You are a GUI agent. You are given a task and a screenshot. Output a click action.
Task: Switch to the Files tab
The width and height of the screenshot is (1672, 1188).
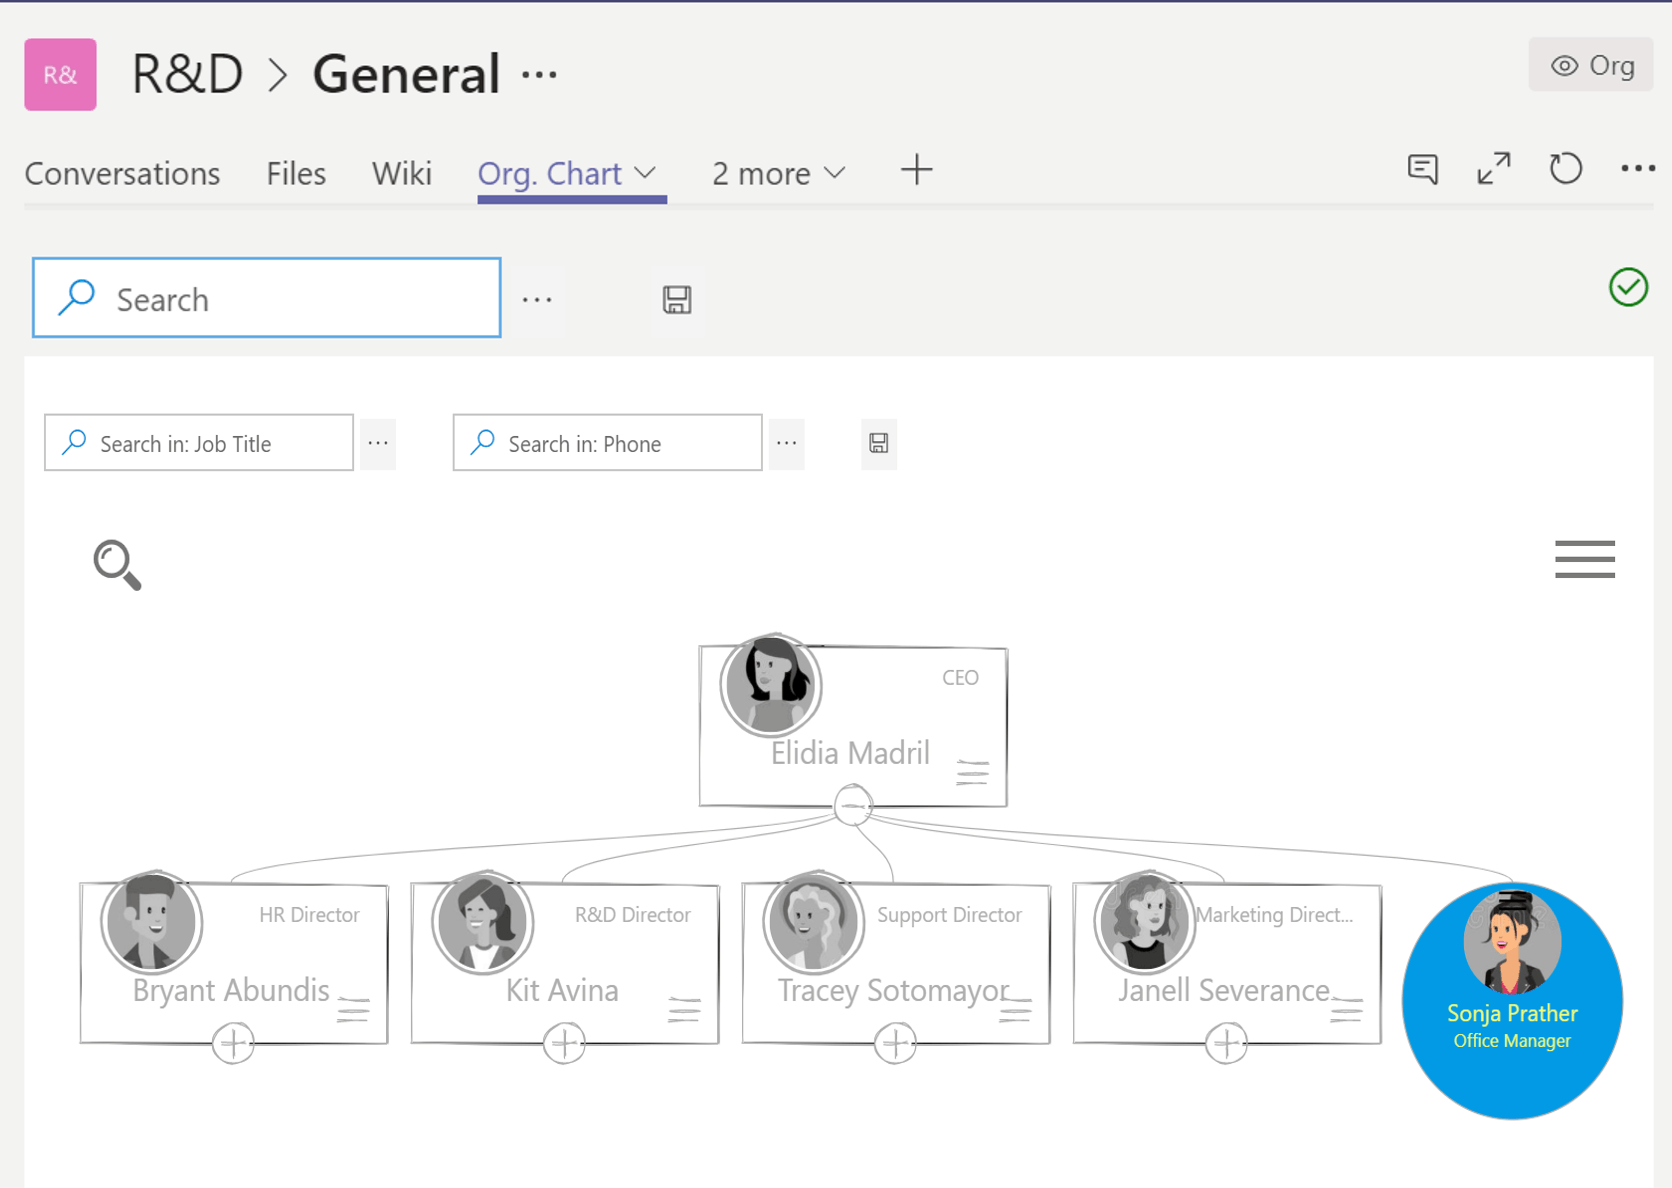click(x=295, y=172)
